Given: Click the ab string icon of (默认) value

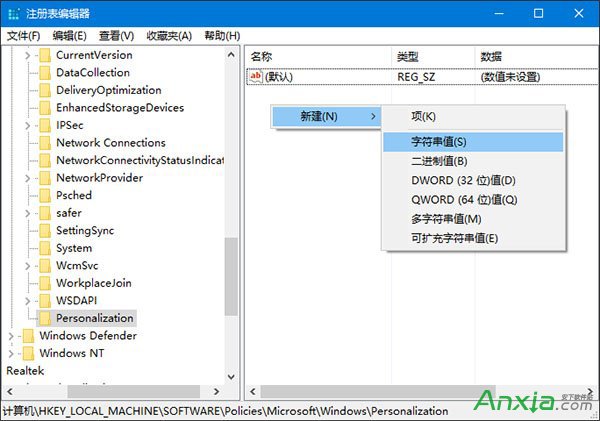Looking at the screenshot, I should tap(256, 77).
